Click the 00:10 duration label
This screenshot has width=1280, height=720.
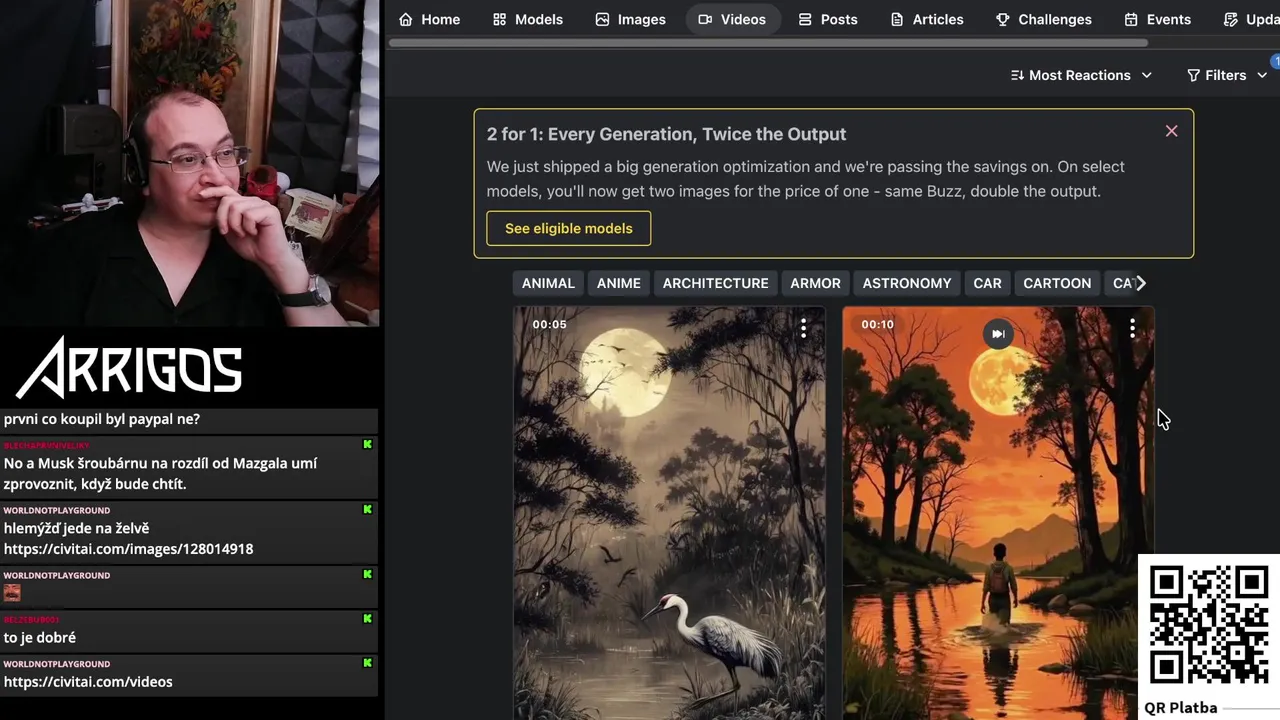(x=877, y=324)
